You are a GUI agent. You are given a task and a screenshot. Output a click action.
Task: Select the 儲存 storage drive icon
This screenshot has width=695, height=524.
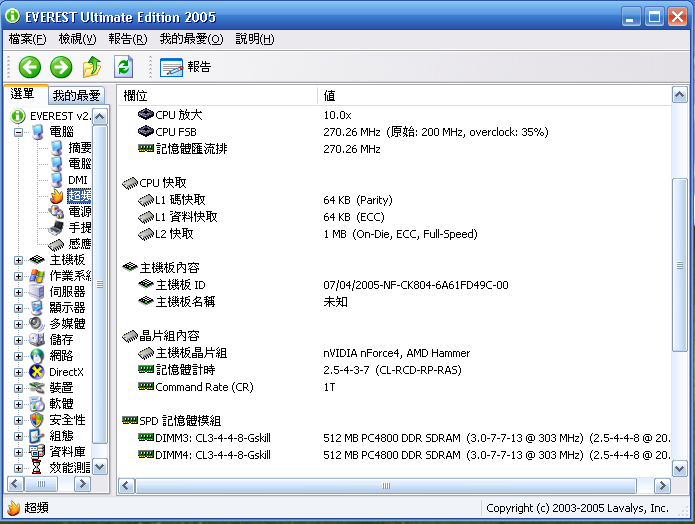[x=37, y=340]
